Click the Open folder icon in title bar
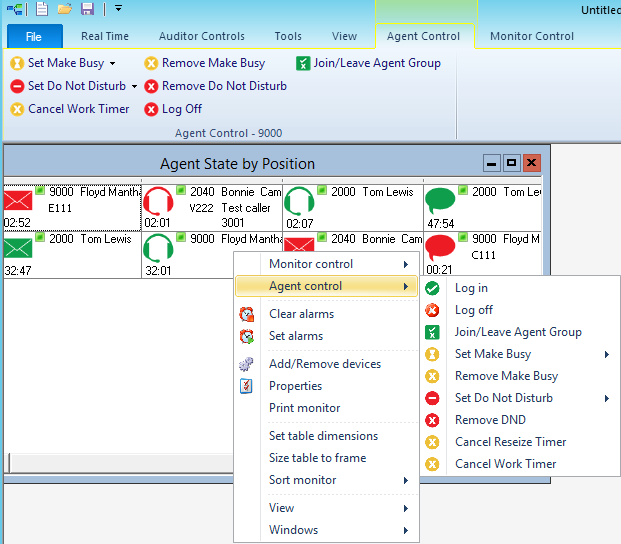Image resolution: width=621 pixels, height=544 pixels. pyautogui.click(x=65, y=9)
